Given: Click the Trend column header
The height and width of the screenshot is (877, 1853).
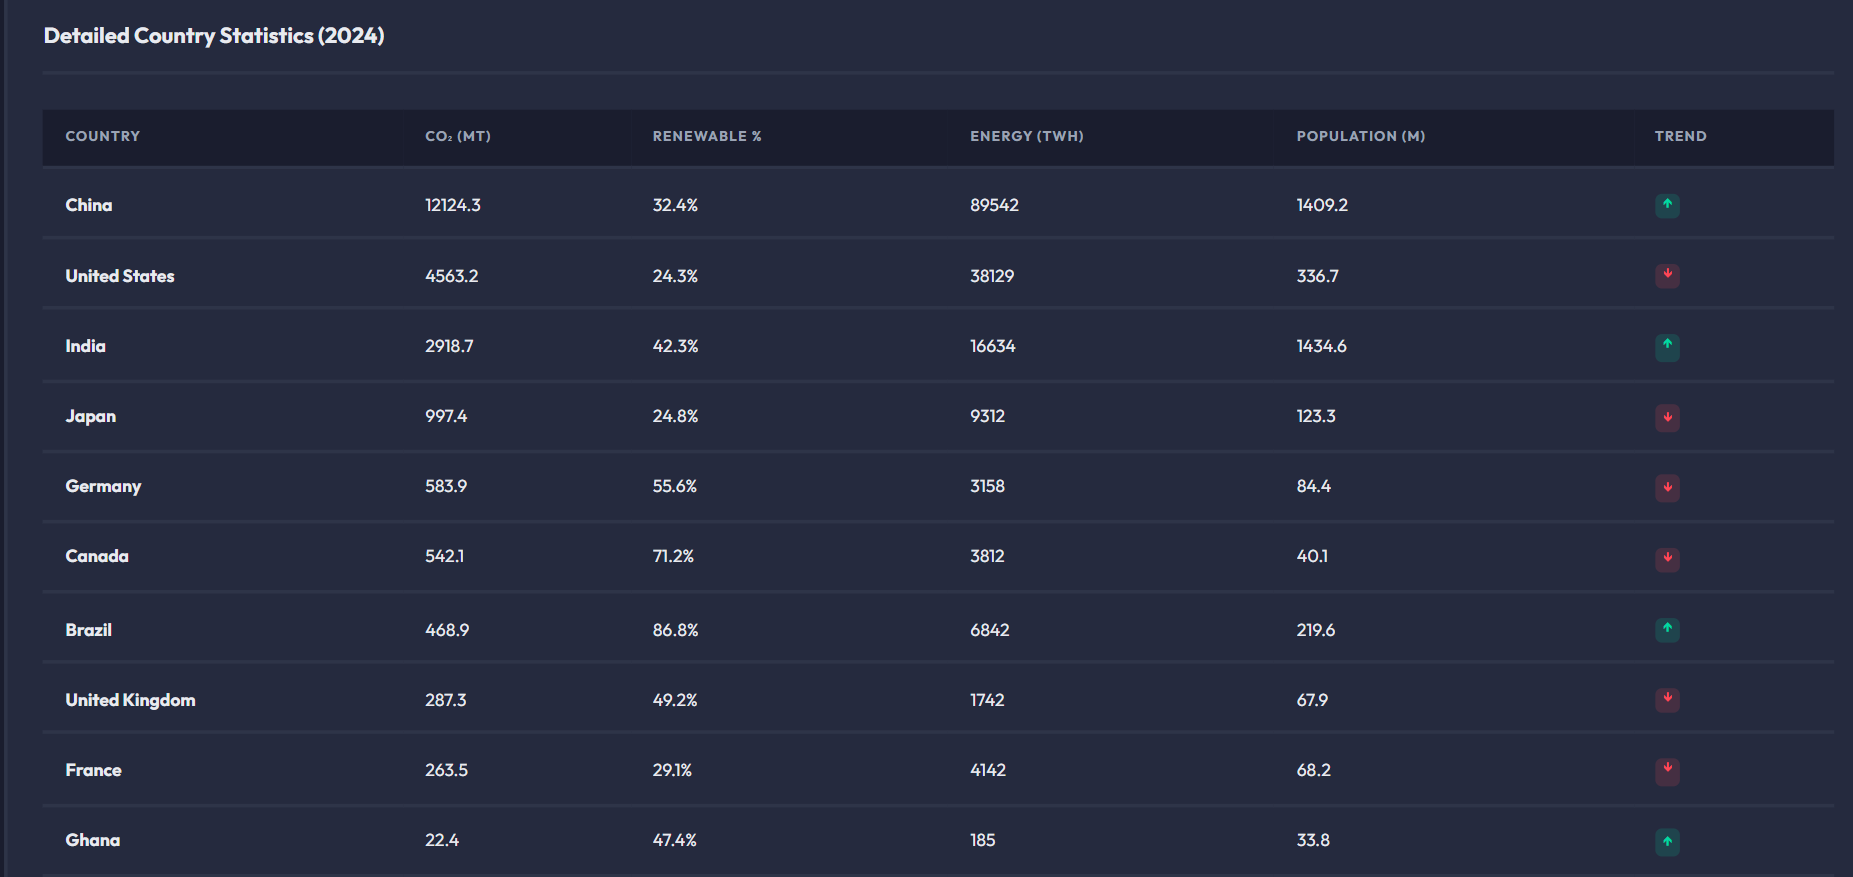Looking at the screenshot, I should tap(1680, 136).
